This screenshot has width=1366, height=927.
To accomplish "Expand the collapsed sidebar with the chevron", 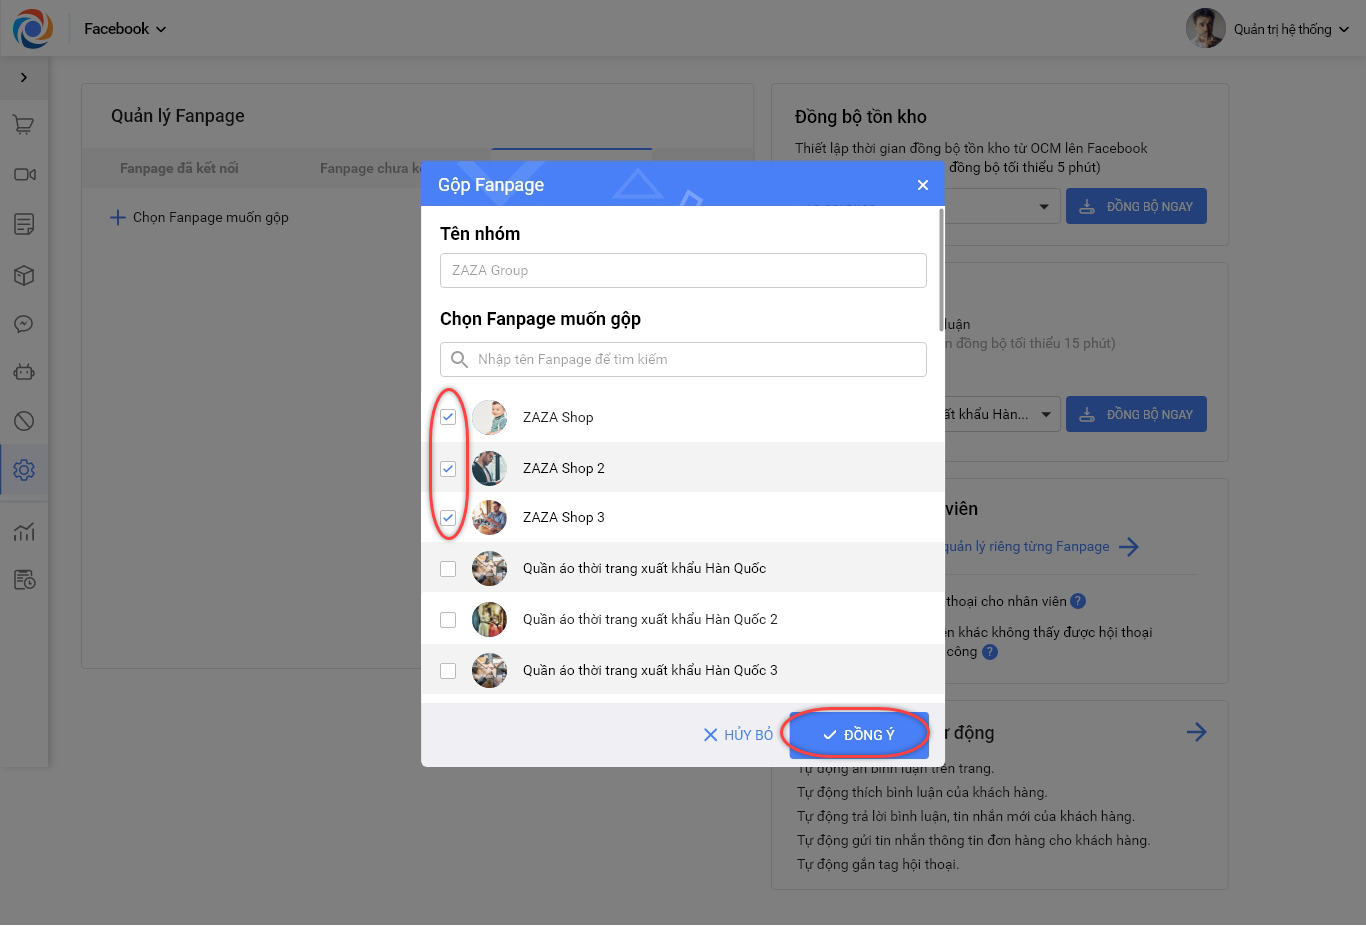I will 24,78.
